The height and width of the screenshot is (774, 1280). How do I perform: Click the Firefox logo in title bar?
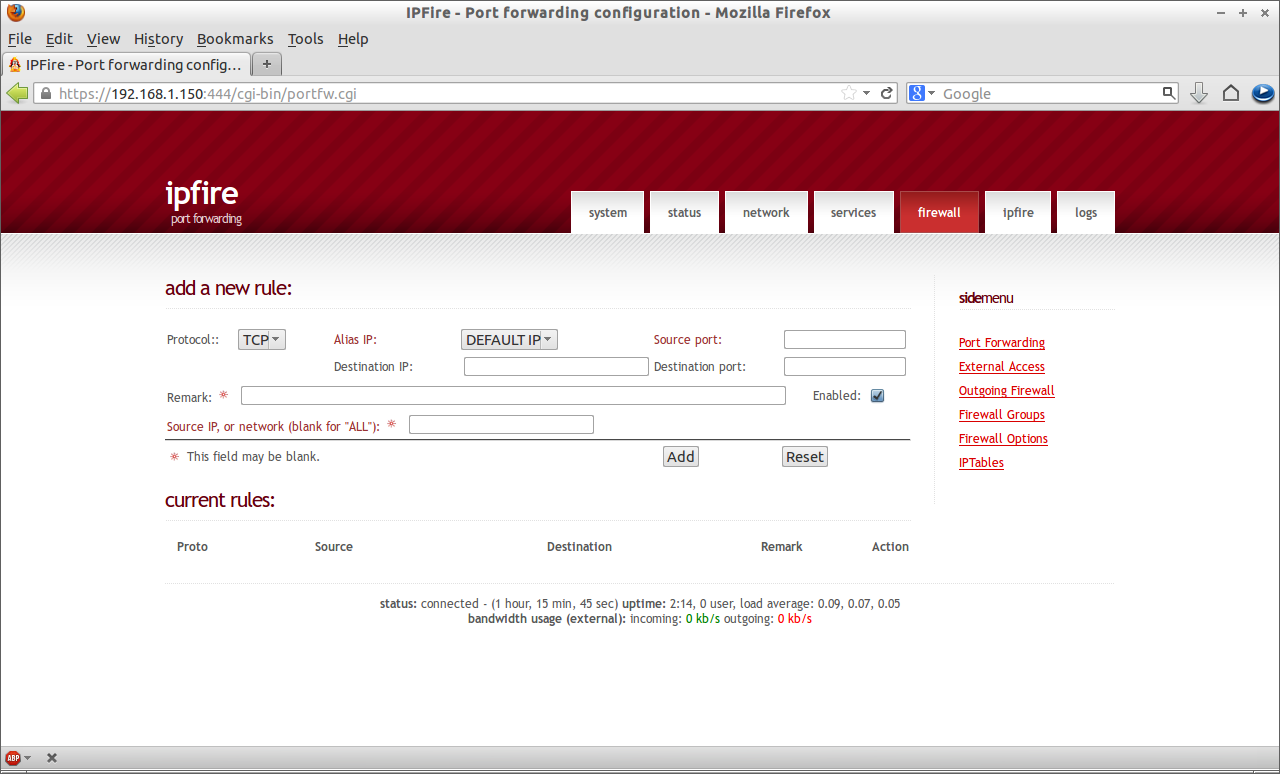coord(16,13)
